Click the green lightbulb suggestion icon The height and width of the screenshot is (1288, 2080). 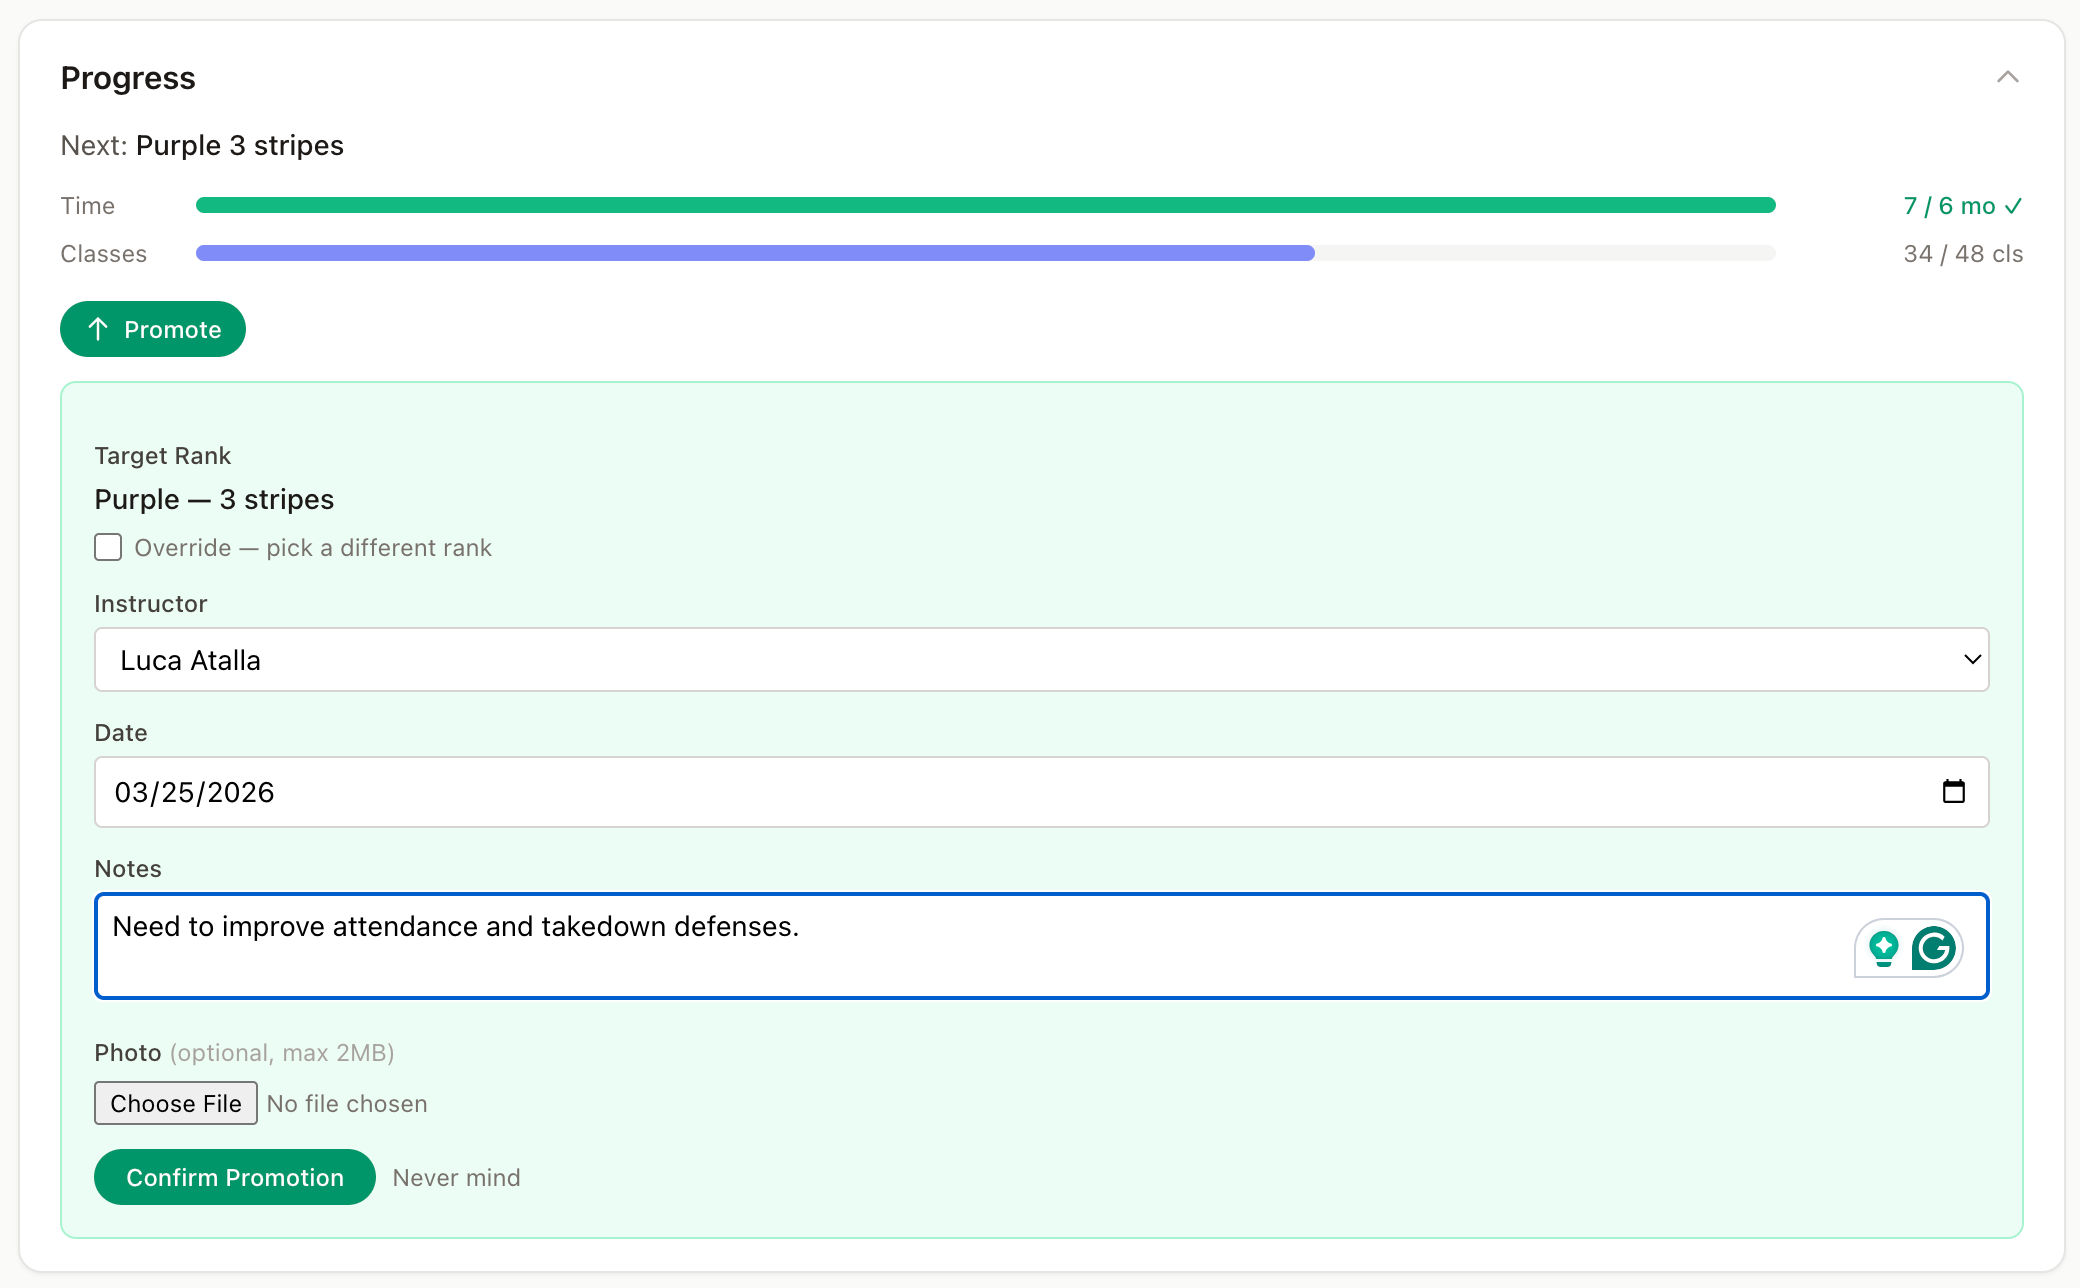1884,948
